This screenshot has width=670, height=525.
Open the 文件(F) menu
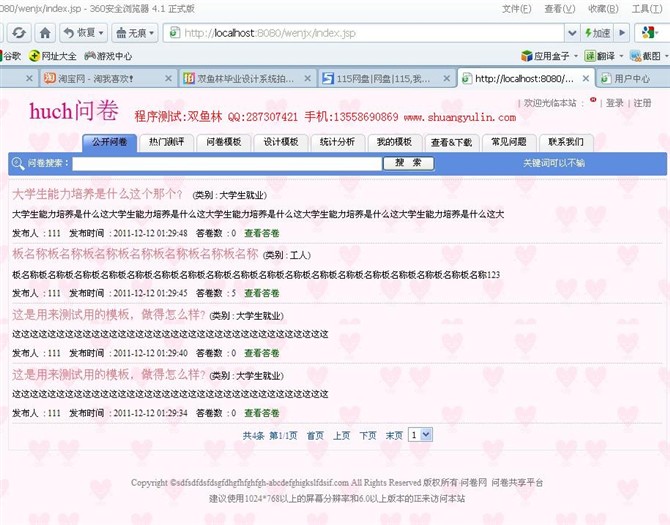click(517, 9)
